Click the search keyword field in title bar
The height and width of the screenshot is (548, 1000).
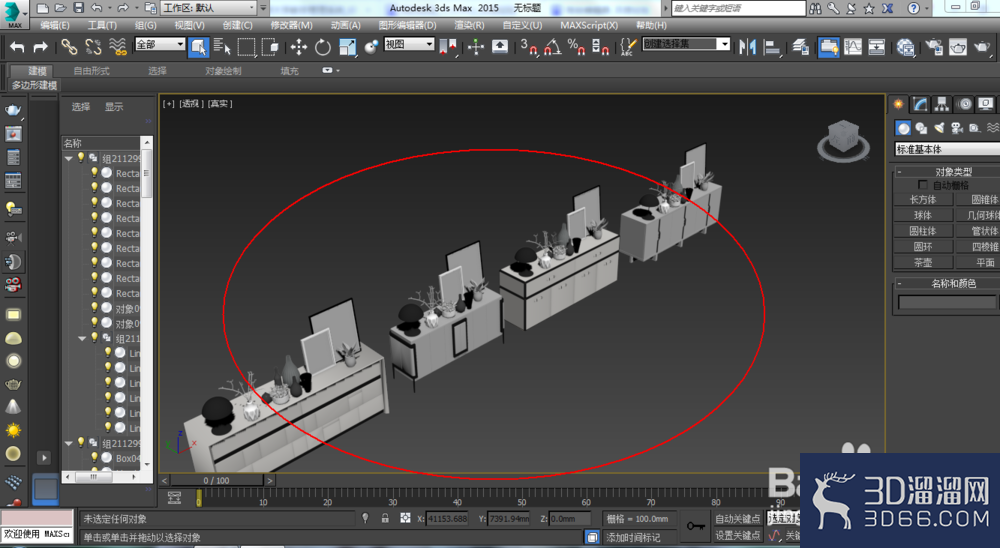click(x=739, y=8)
